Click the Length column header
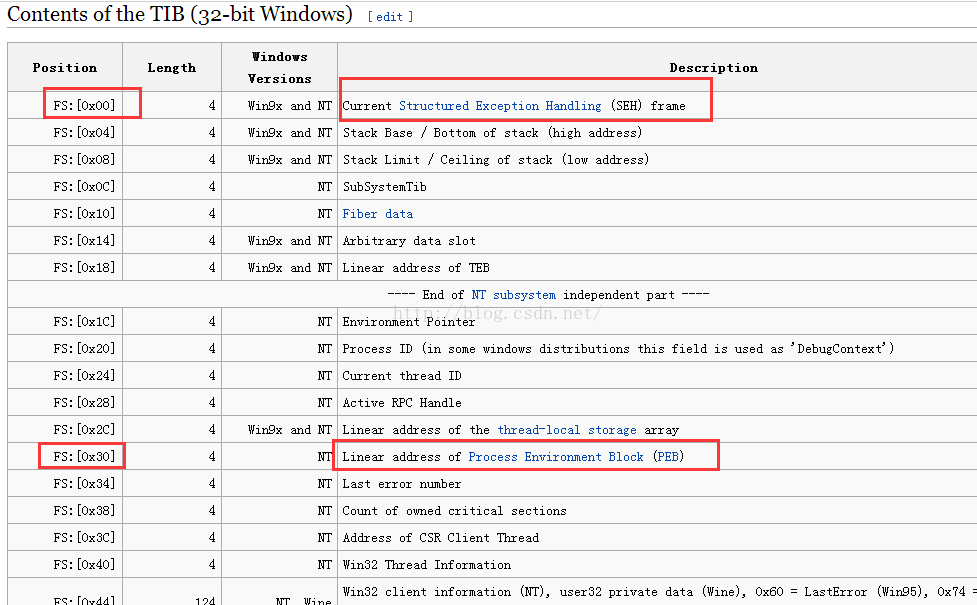Screen dimensions: 977x605 pos(171,67)
